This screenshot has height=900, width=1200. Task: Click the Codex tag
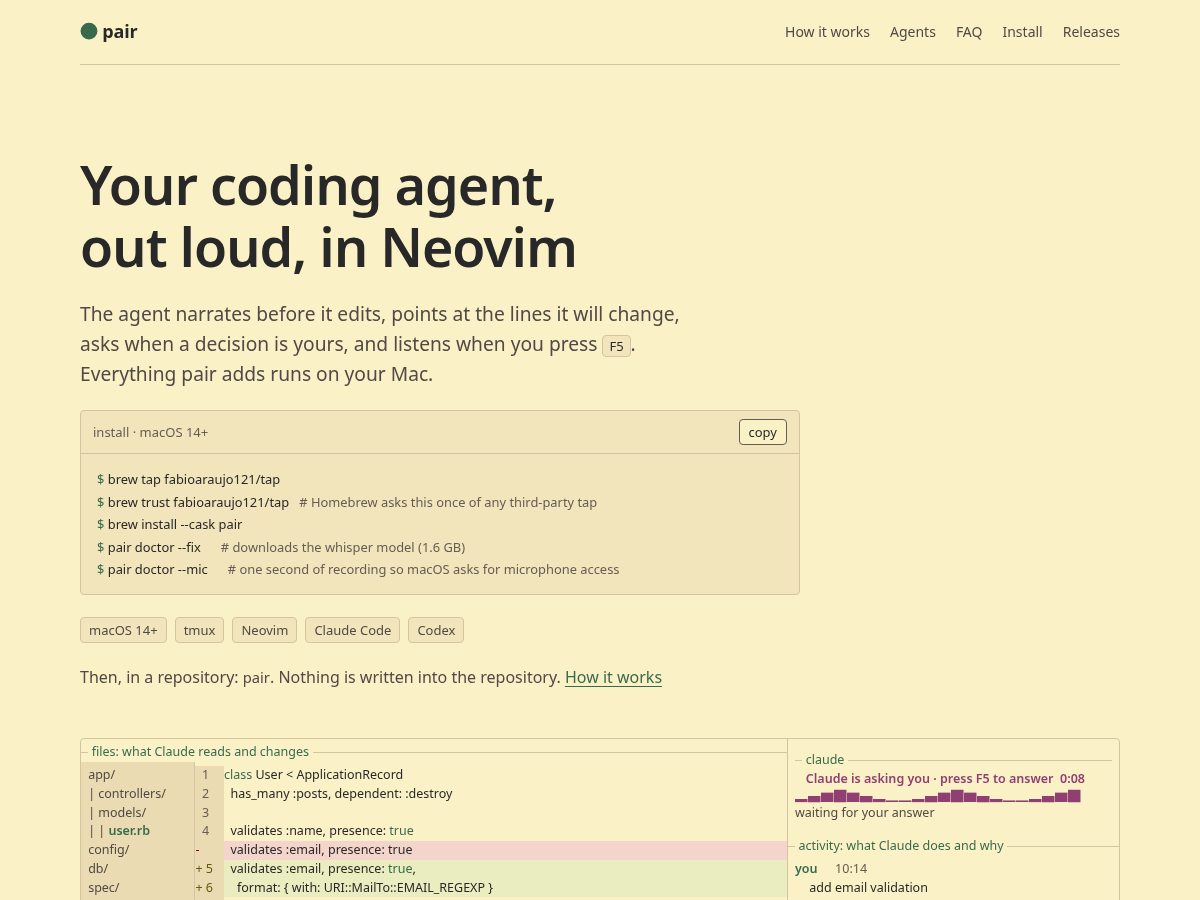tap(436, 630)
